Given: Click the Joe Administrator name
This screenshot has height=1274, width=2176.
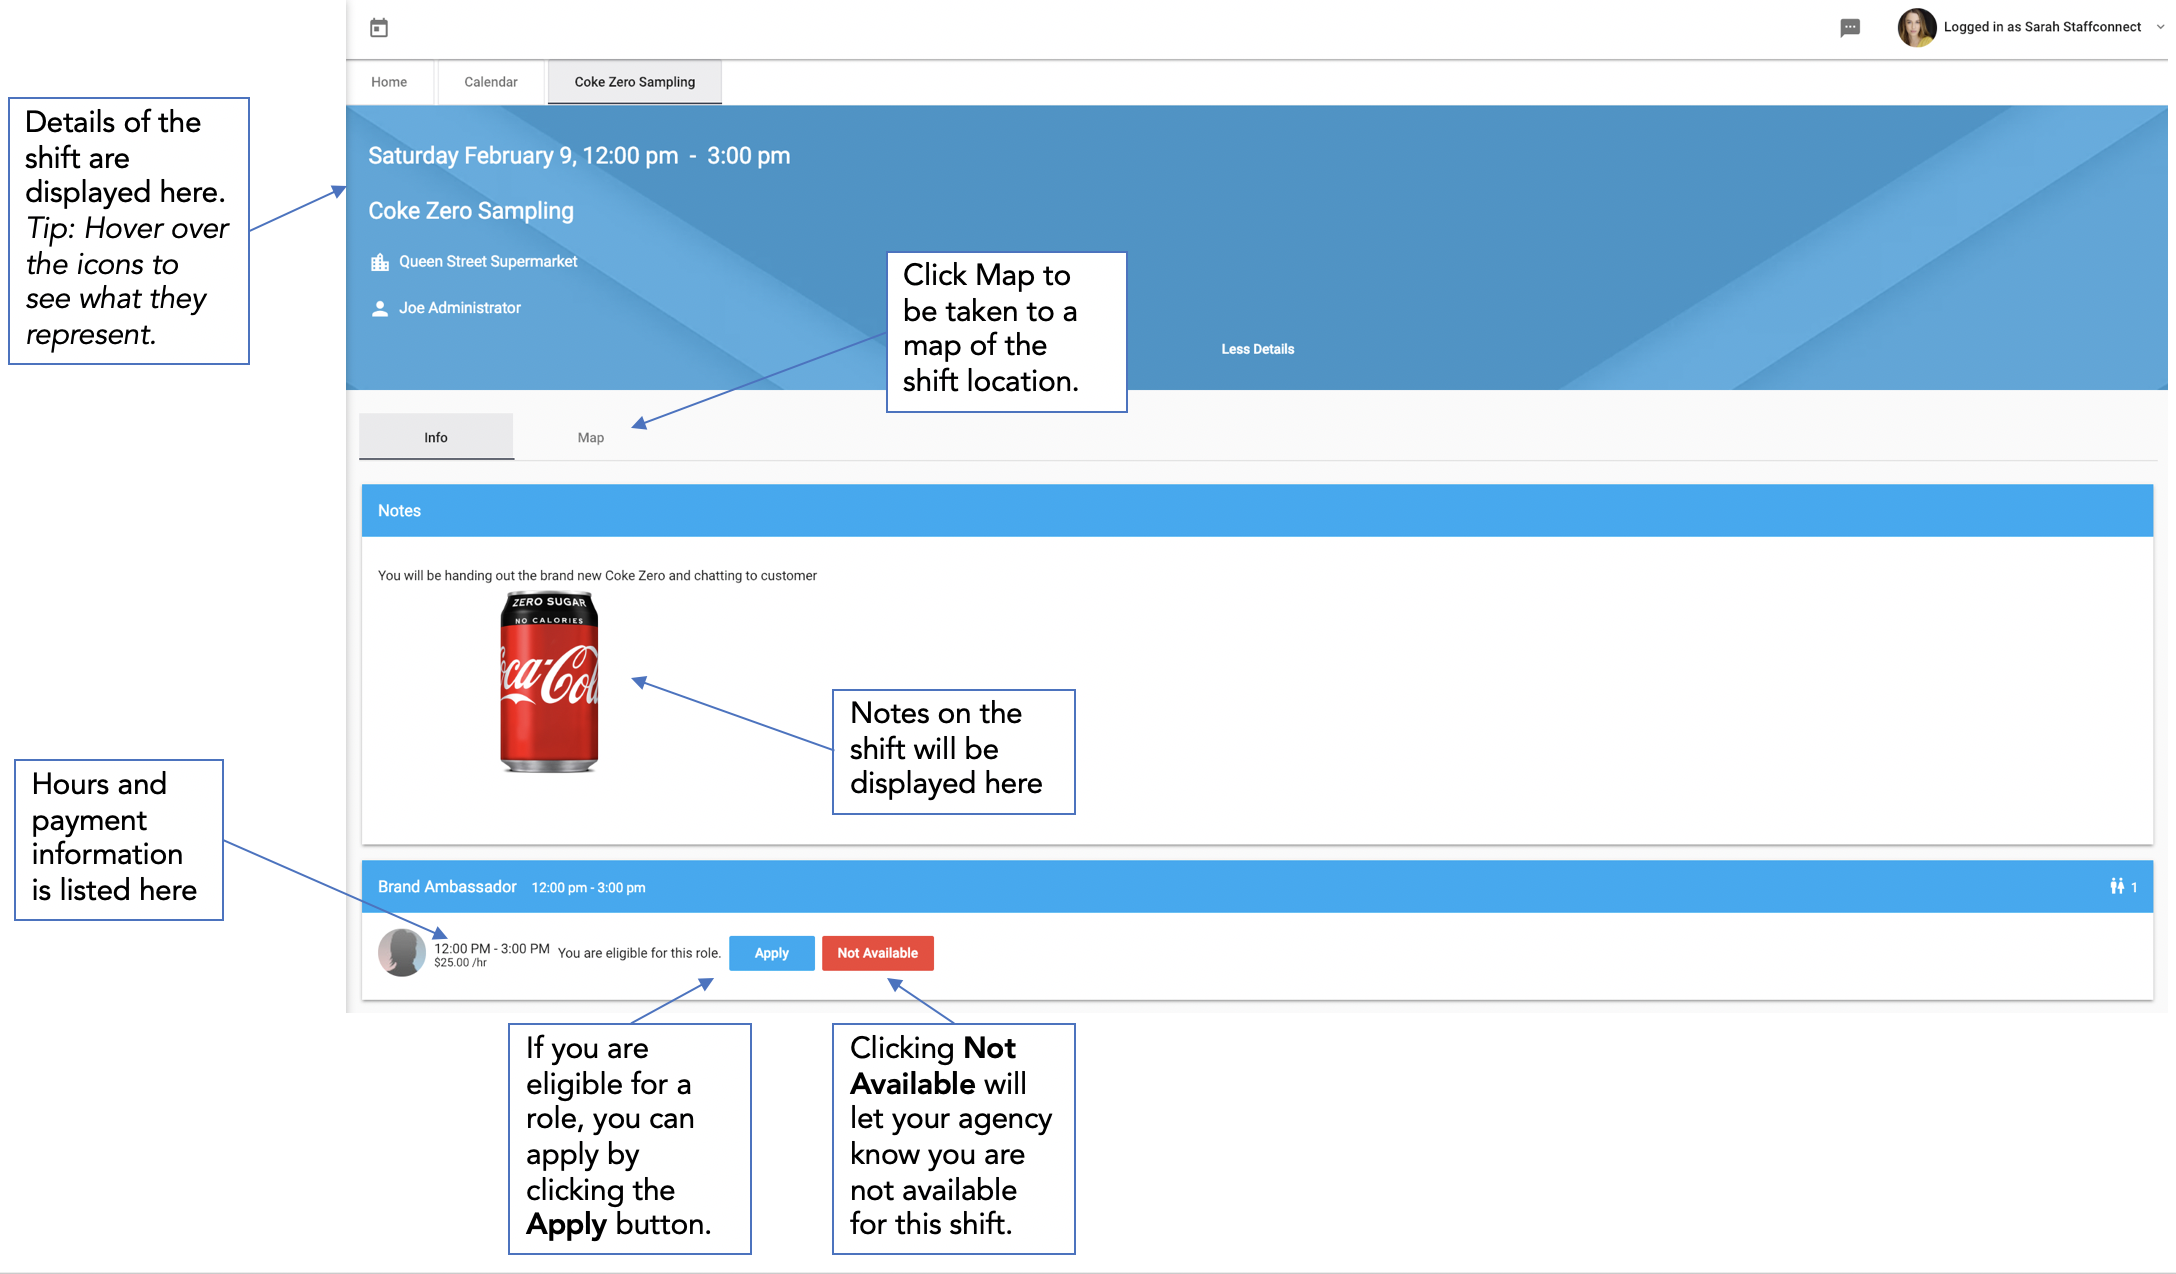Looking at the screenshot, I should coord(460,308).
